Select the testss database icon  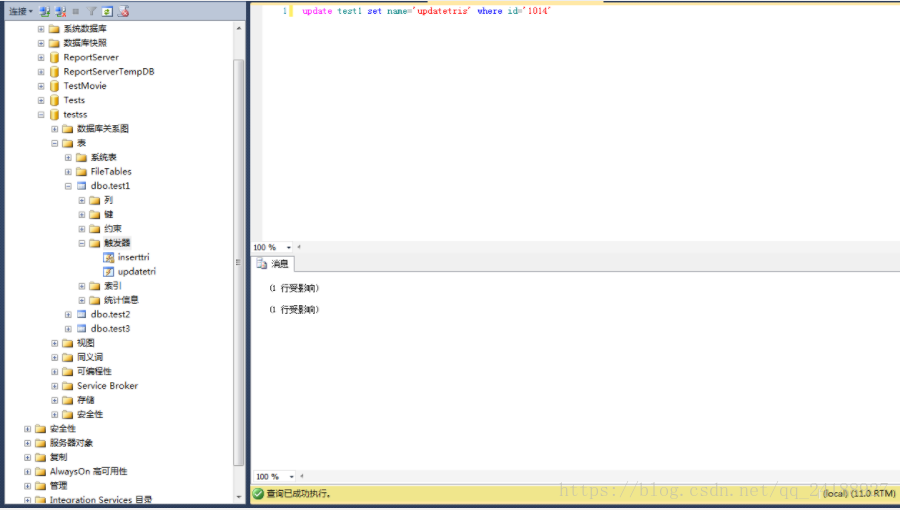[x=55, y=115]
